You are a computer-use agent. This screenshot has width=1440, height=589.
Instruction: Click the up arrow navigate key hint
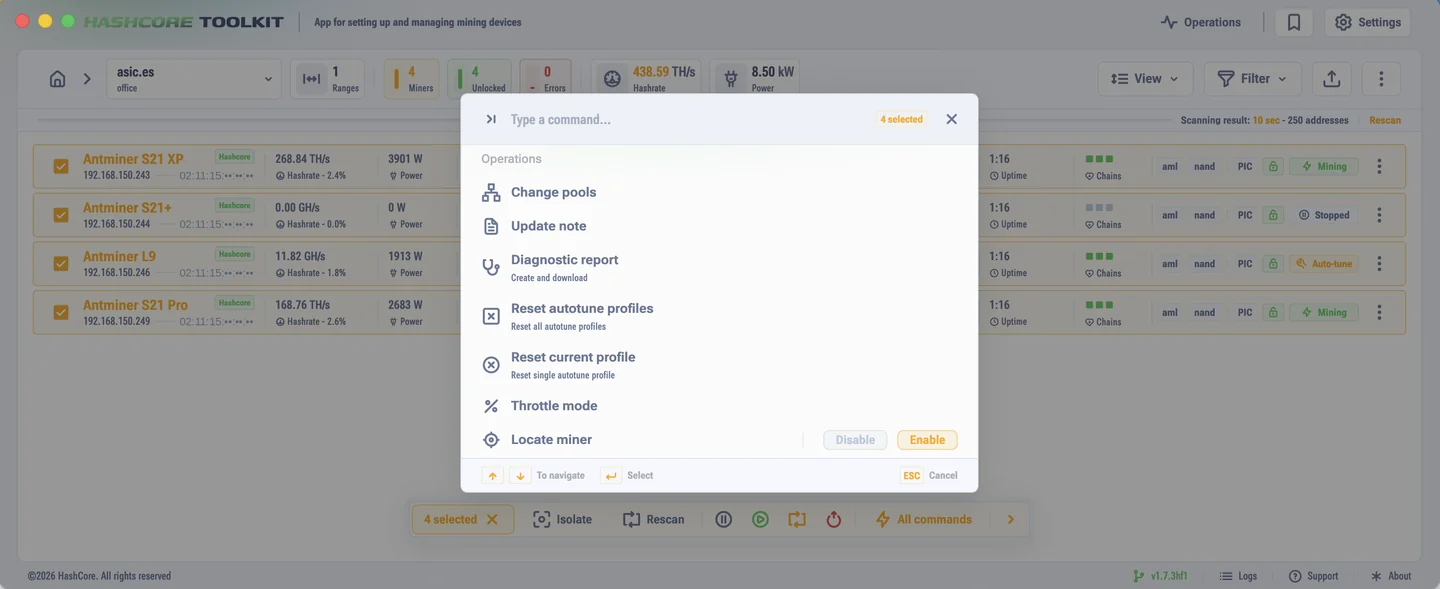tap(492, 476)
